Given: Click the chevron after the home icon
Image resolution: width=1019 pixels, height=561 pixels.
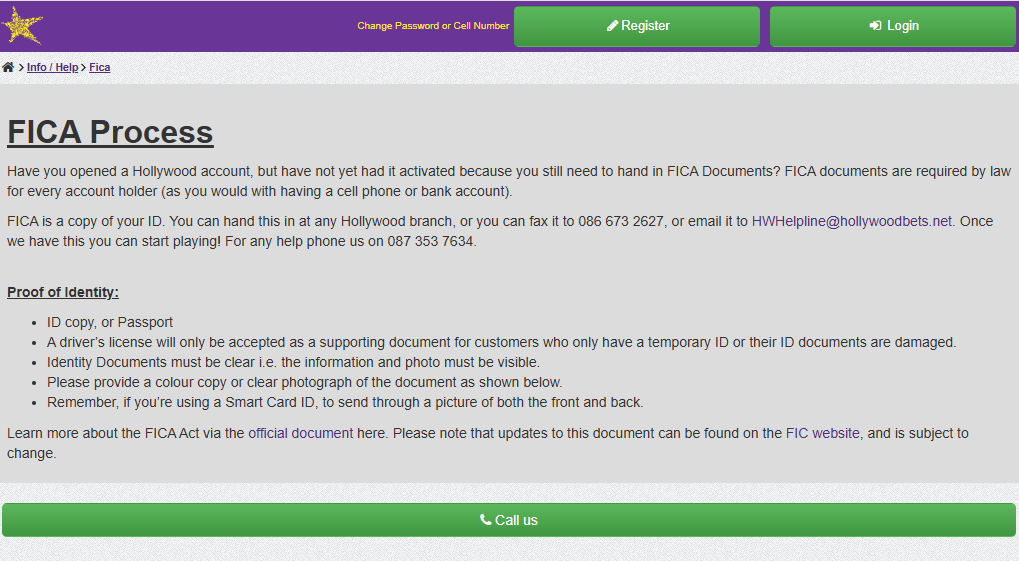Looking at the screenshot, I should (x=21, y=68).
